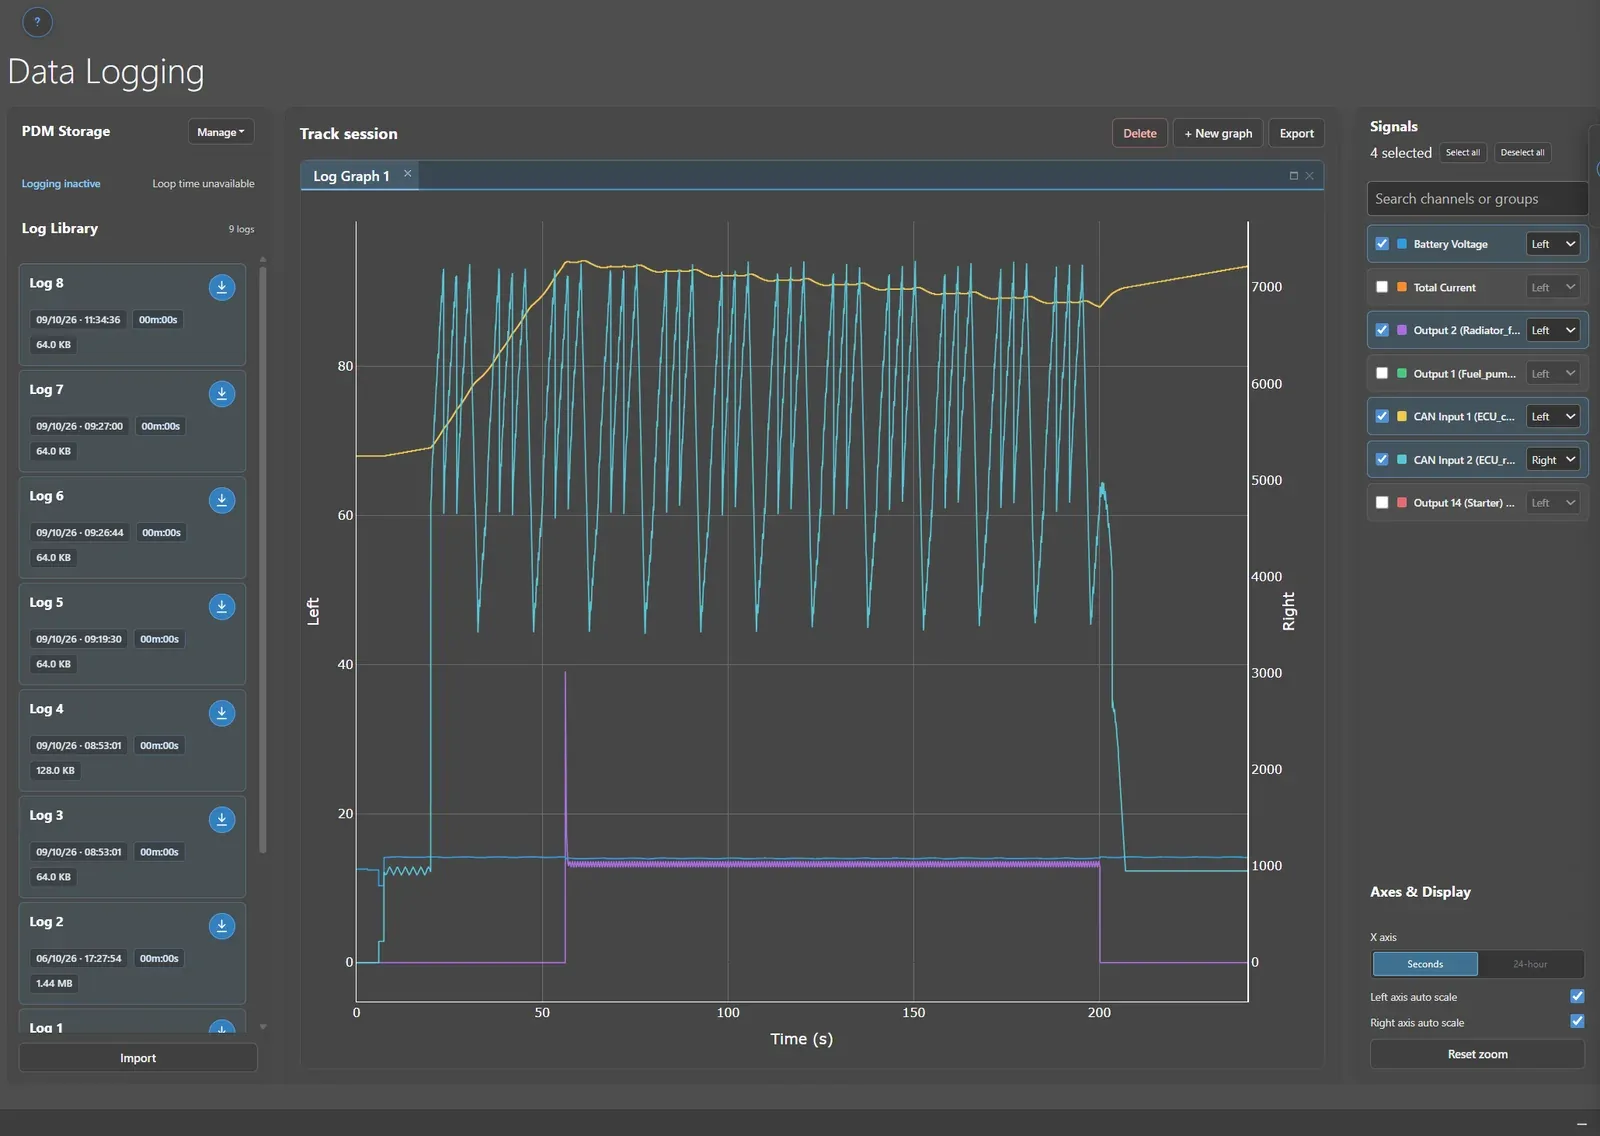
Task: Open the Total Current axis dropdown
Action: point(1553,287)
